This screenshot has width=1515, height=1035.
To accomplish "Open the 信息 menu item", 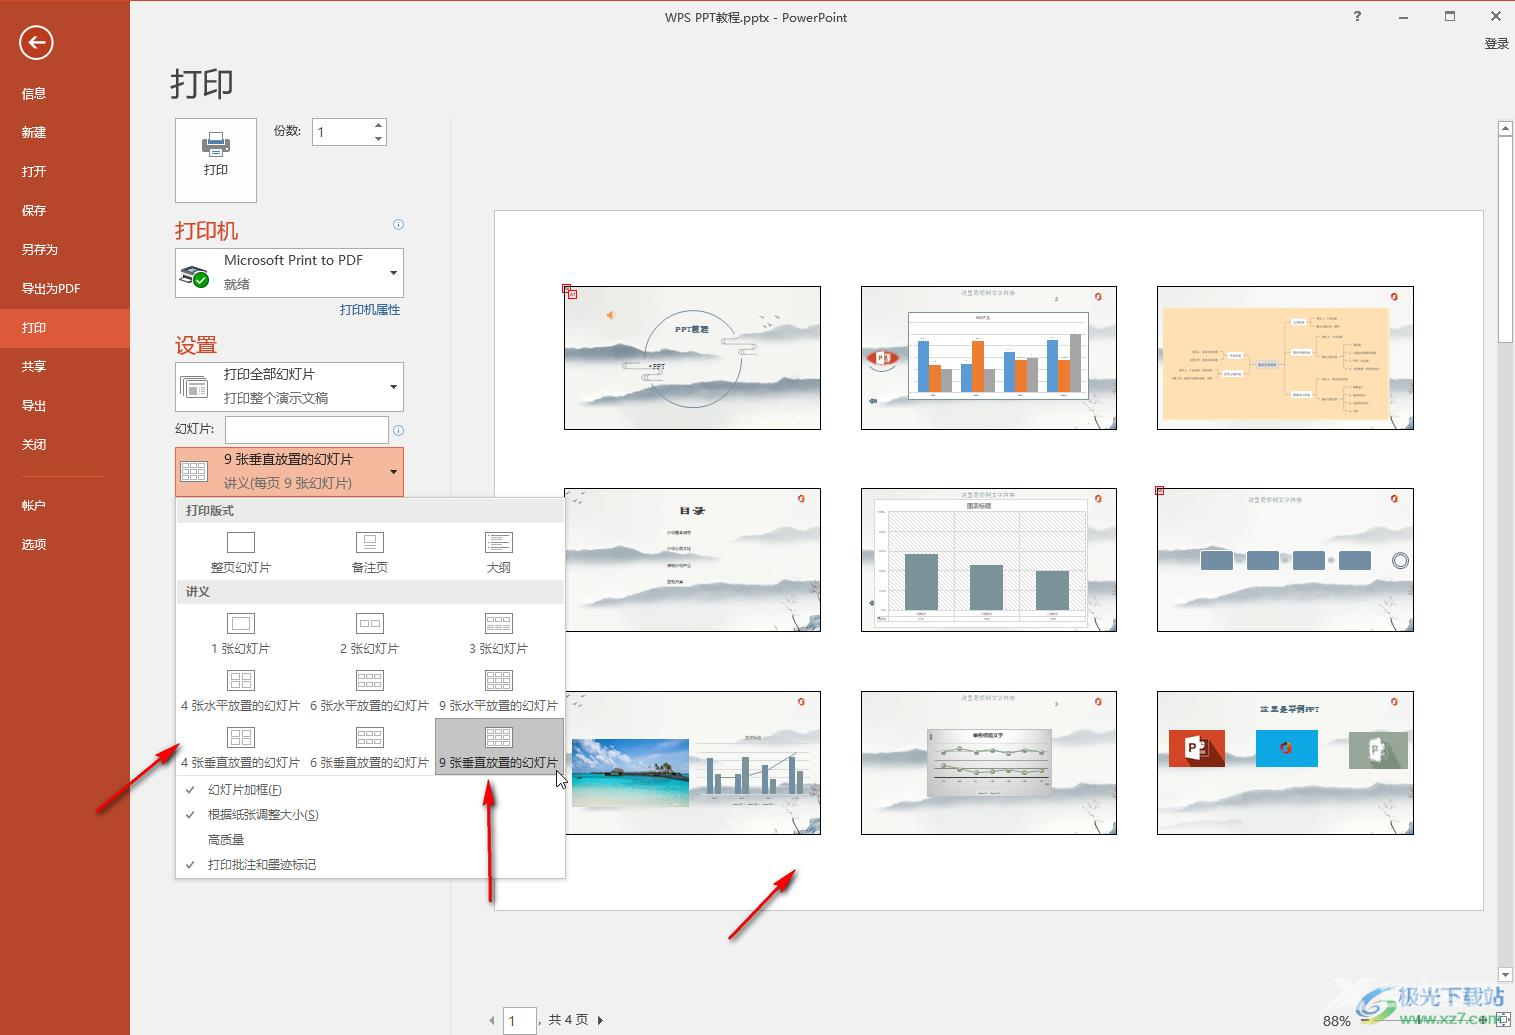I will (x=65, y=93).
